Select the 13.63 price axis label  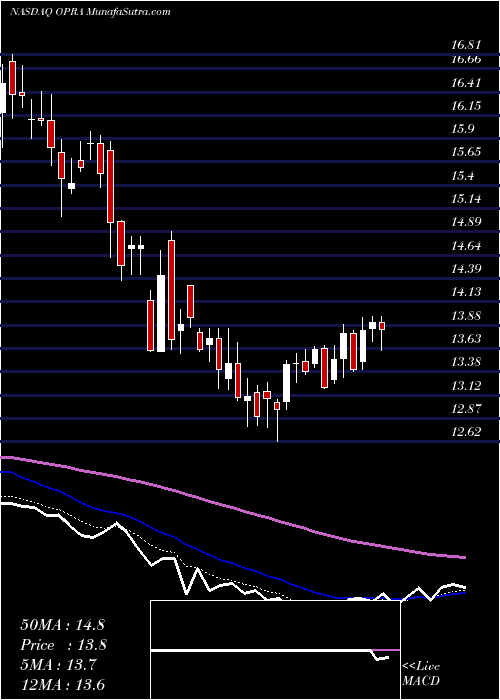point(466,338)
